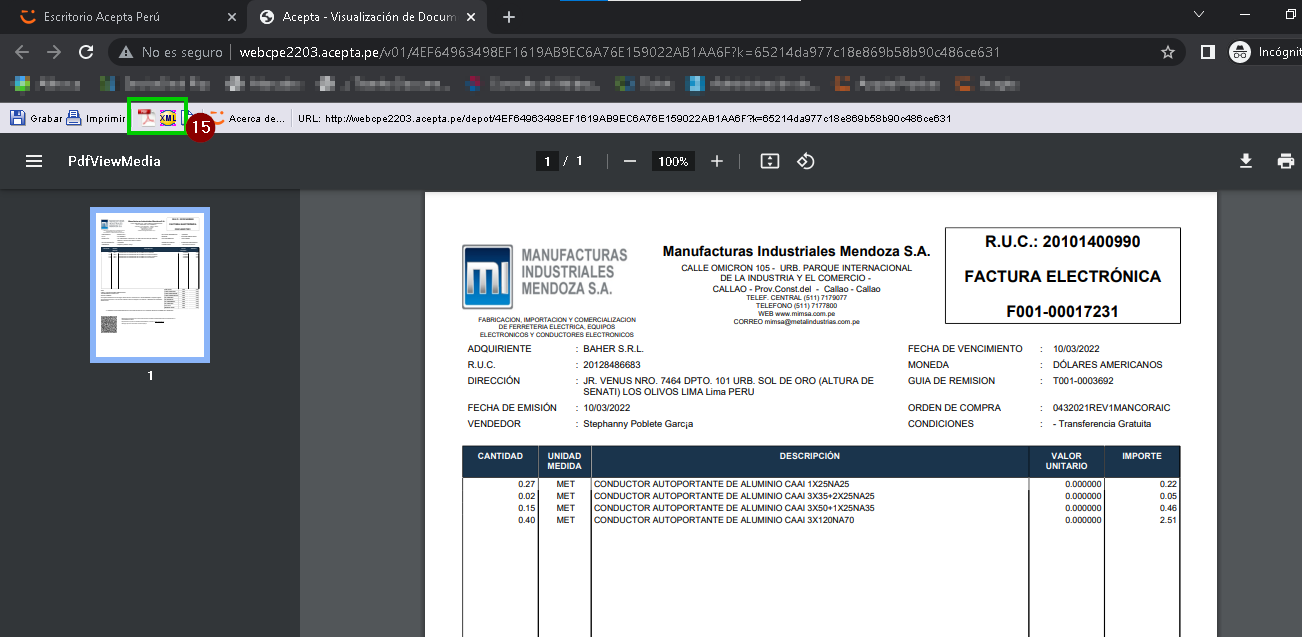Switch to Escritorio Acepta Perú tab
The image size is (1302, 637).
125,17
